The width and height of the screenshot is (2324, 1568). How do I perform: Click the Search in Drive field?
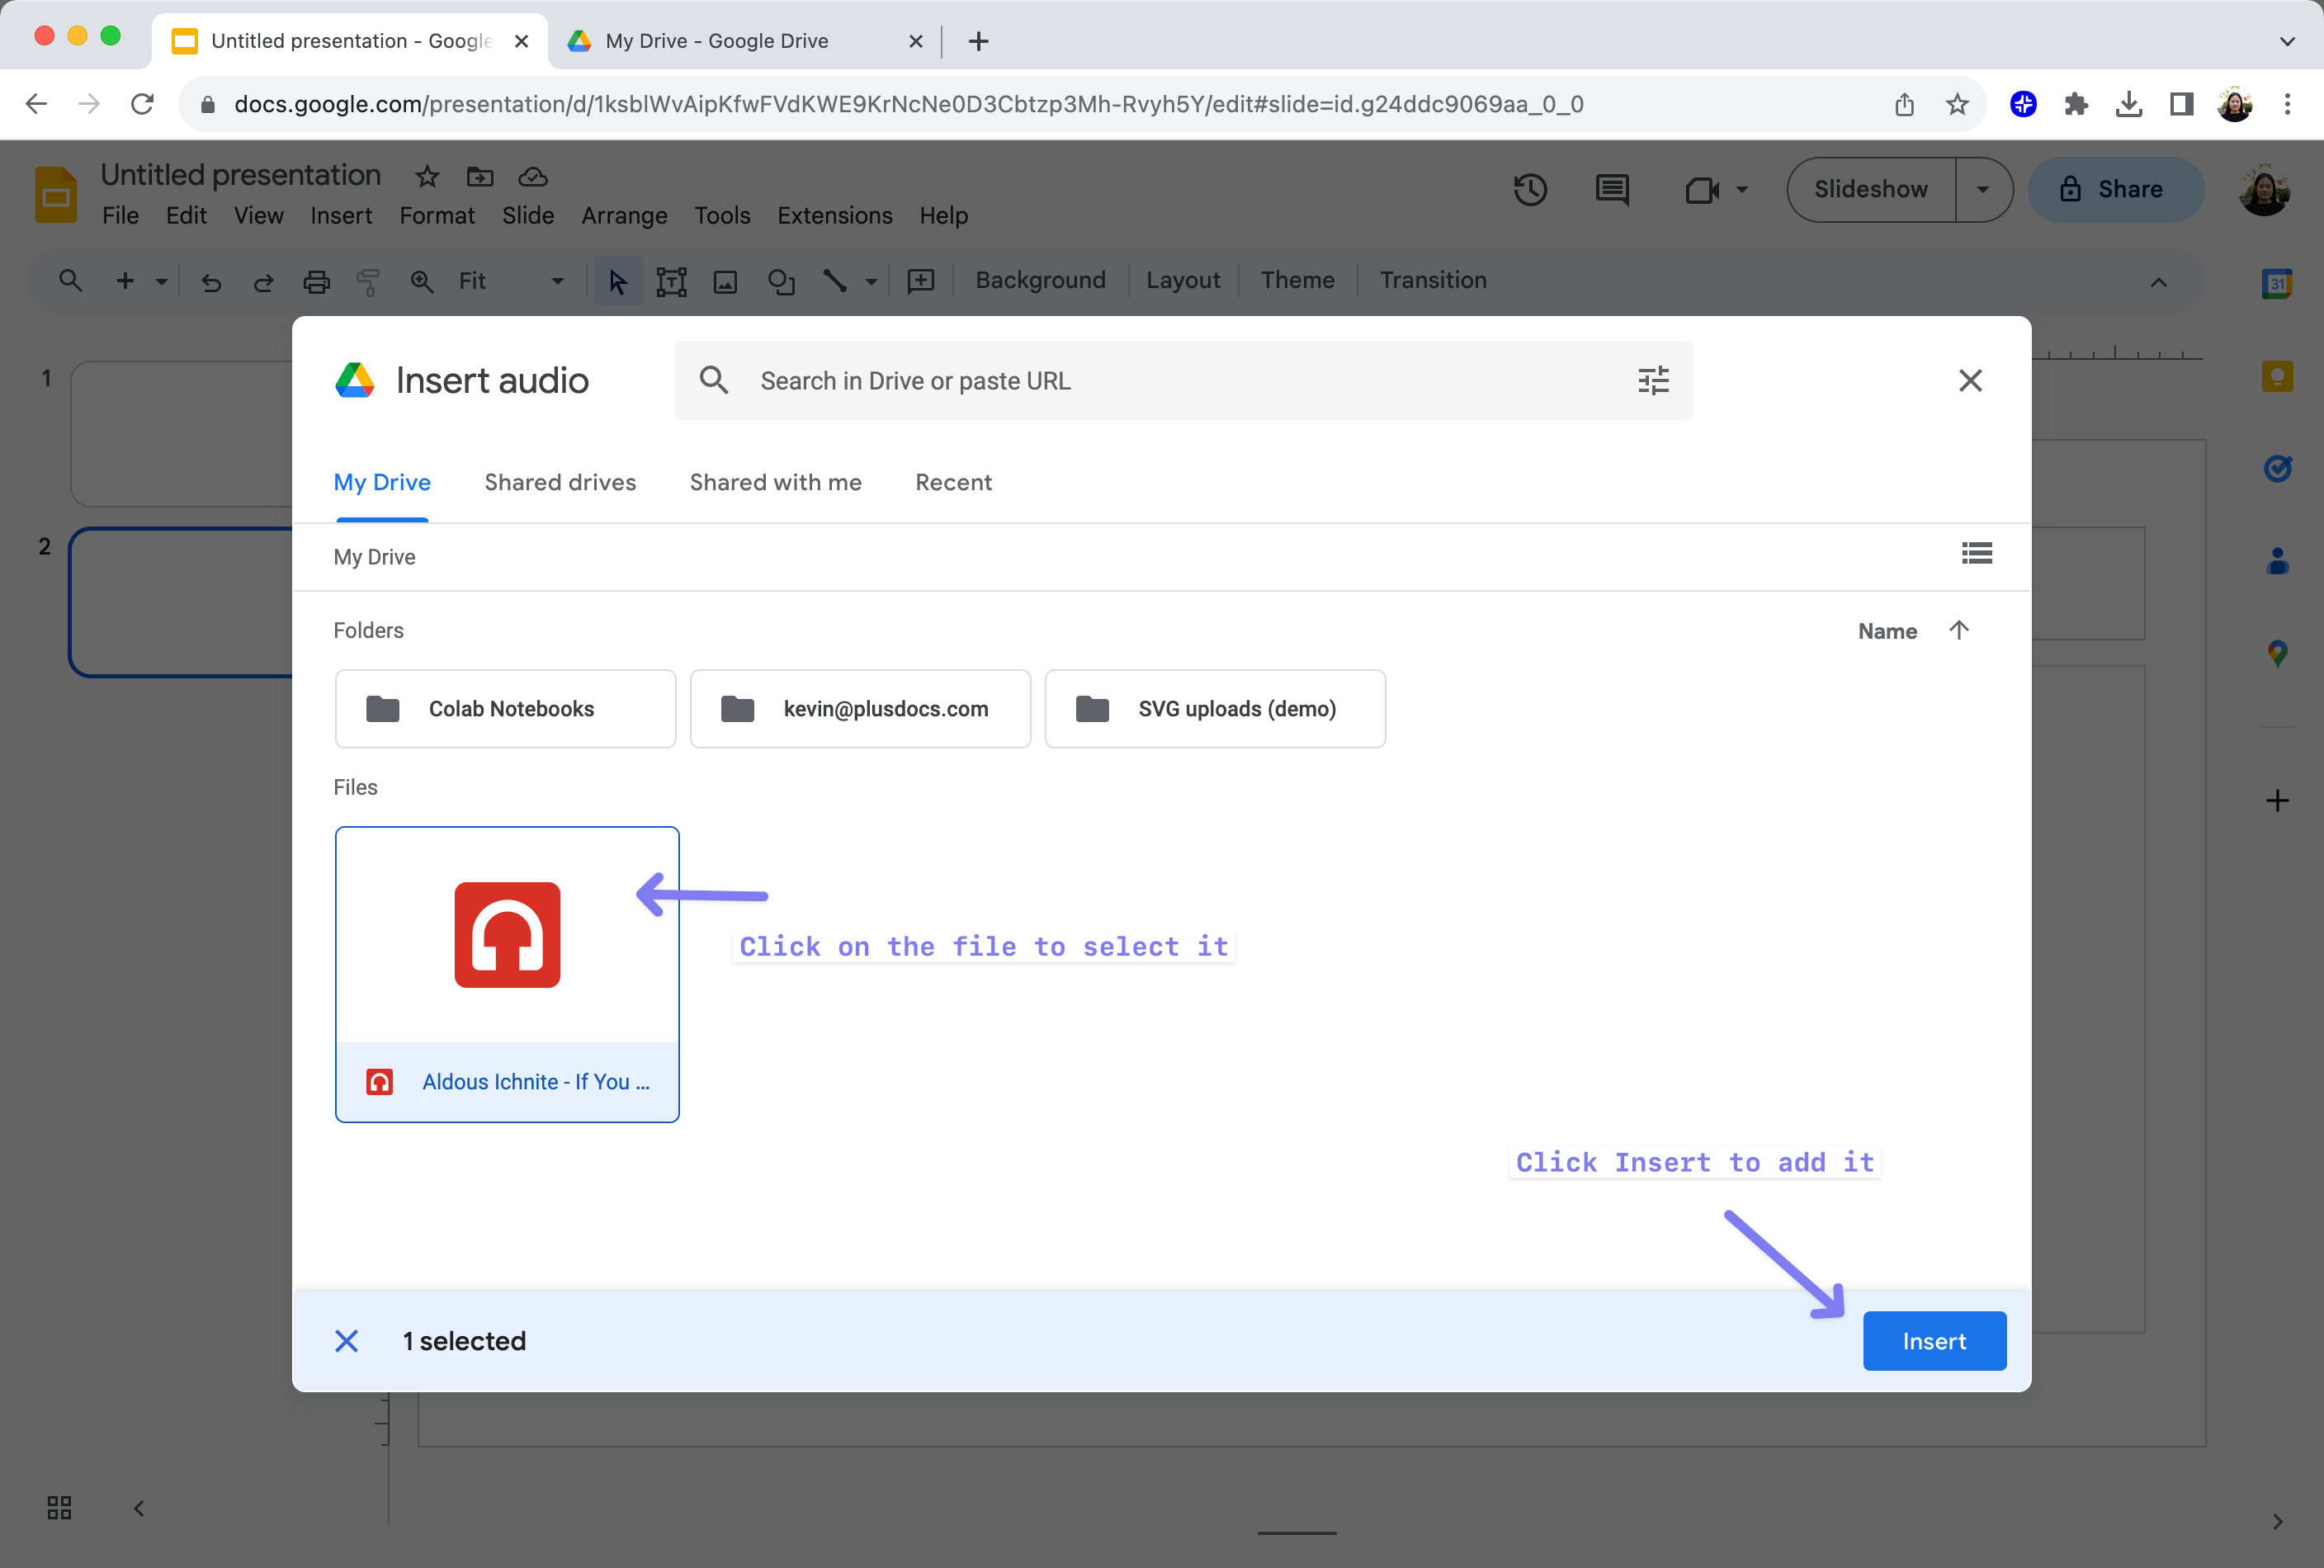1183,380
